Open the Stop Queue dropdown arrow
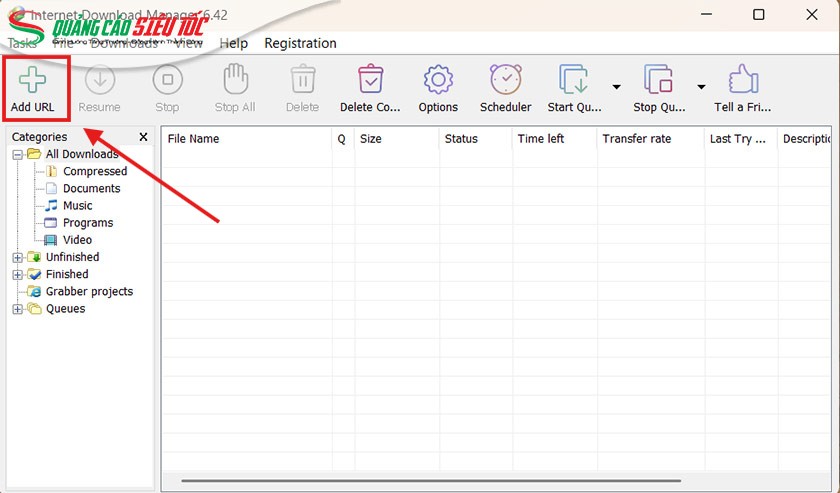The image size is (840, 493). pyautogui.click(x=701, y=87)
